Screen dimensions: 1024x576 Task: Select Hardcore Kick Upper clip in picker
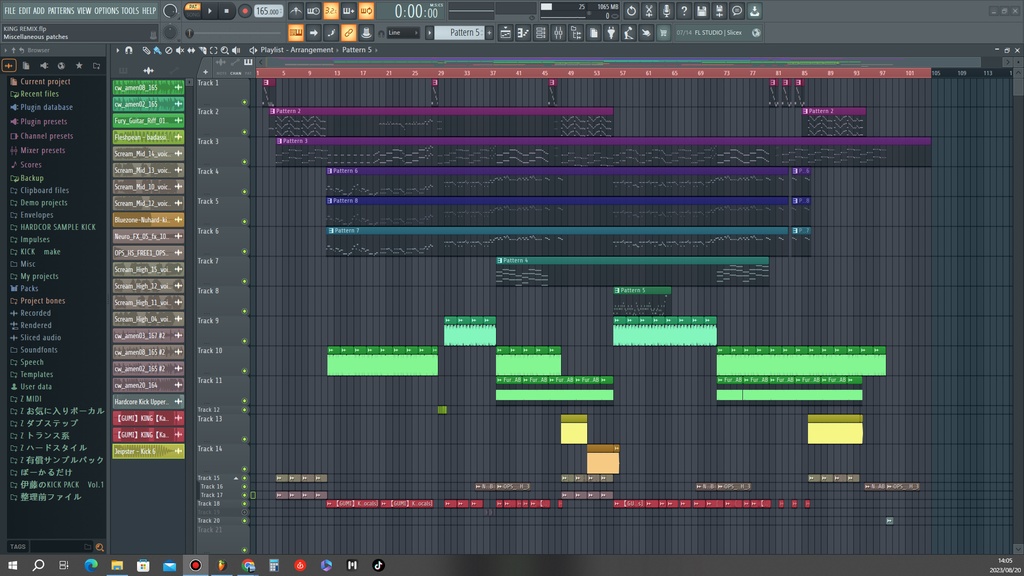[x=148, y=402]
